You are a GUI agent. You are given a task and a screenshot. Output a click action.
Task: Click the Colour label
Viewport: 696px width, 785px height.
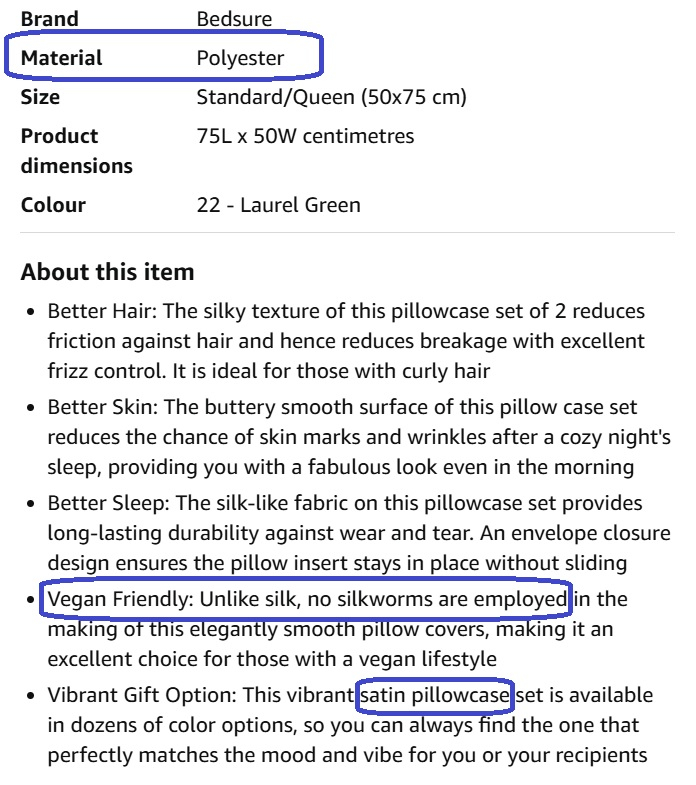pos(53,205)
